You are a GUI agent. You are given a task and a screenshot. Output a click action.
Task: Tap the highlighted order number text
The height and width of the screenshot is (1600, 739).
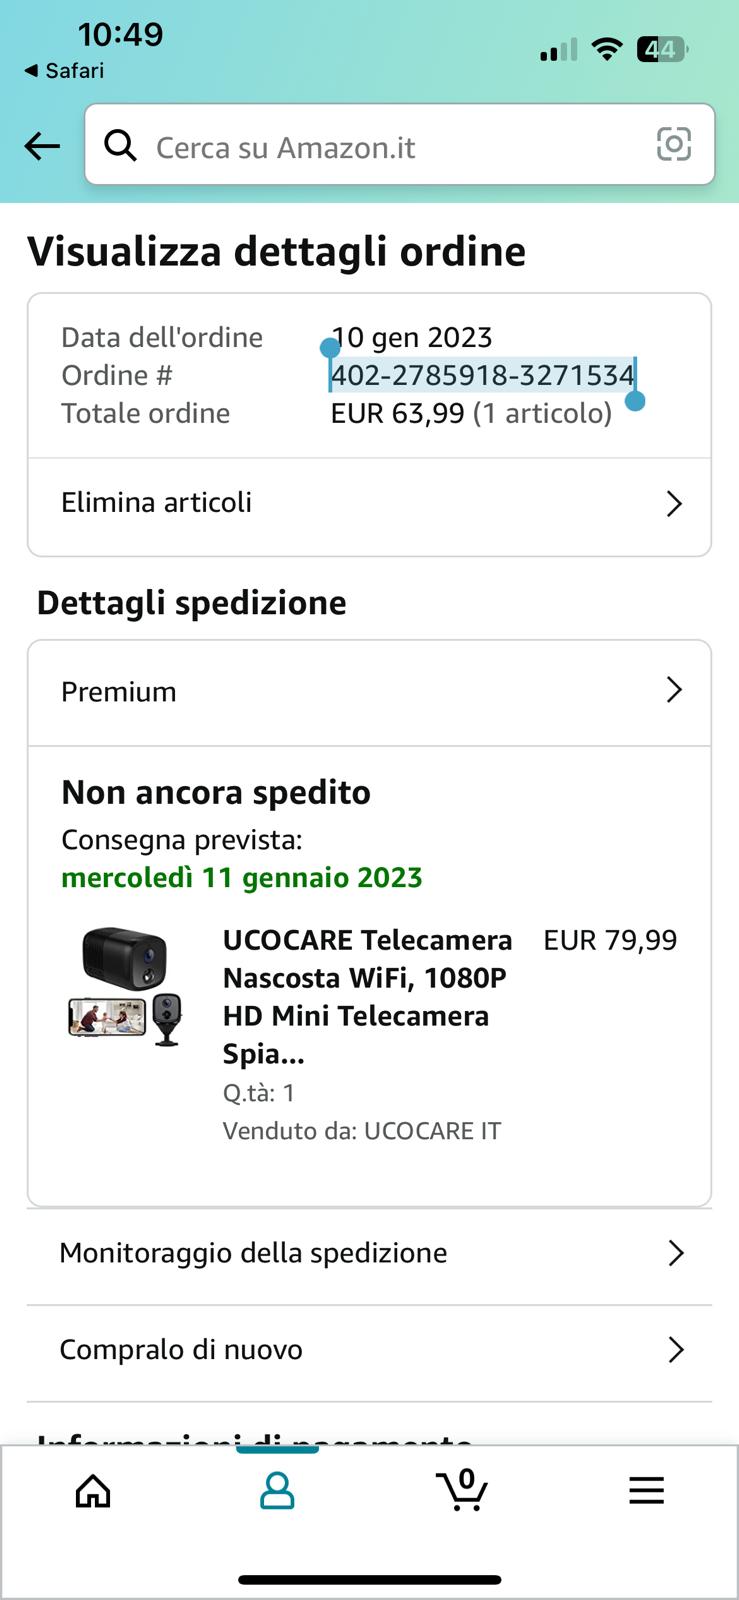click(483, 375)
